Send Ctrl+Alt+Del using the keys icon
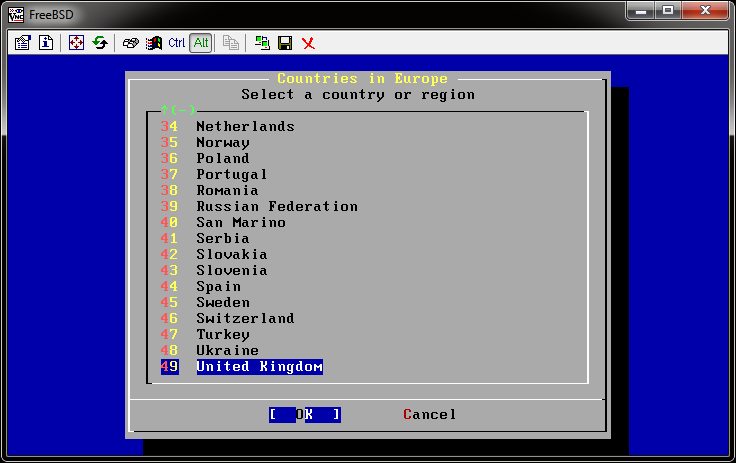The height and width of the screenshot is (463, 736). coord(130,43)
